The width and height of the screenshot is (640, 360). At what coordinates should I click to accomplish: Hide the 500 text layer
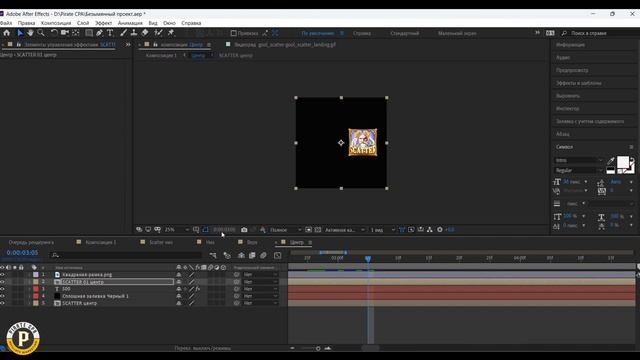[x=2, y=289]
